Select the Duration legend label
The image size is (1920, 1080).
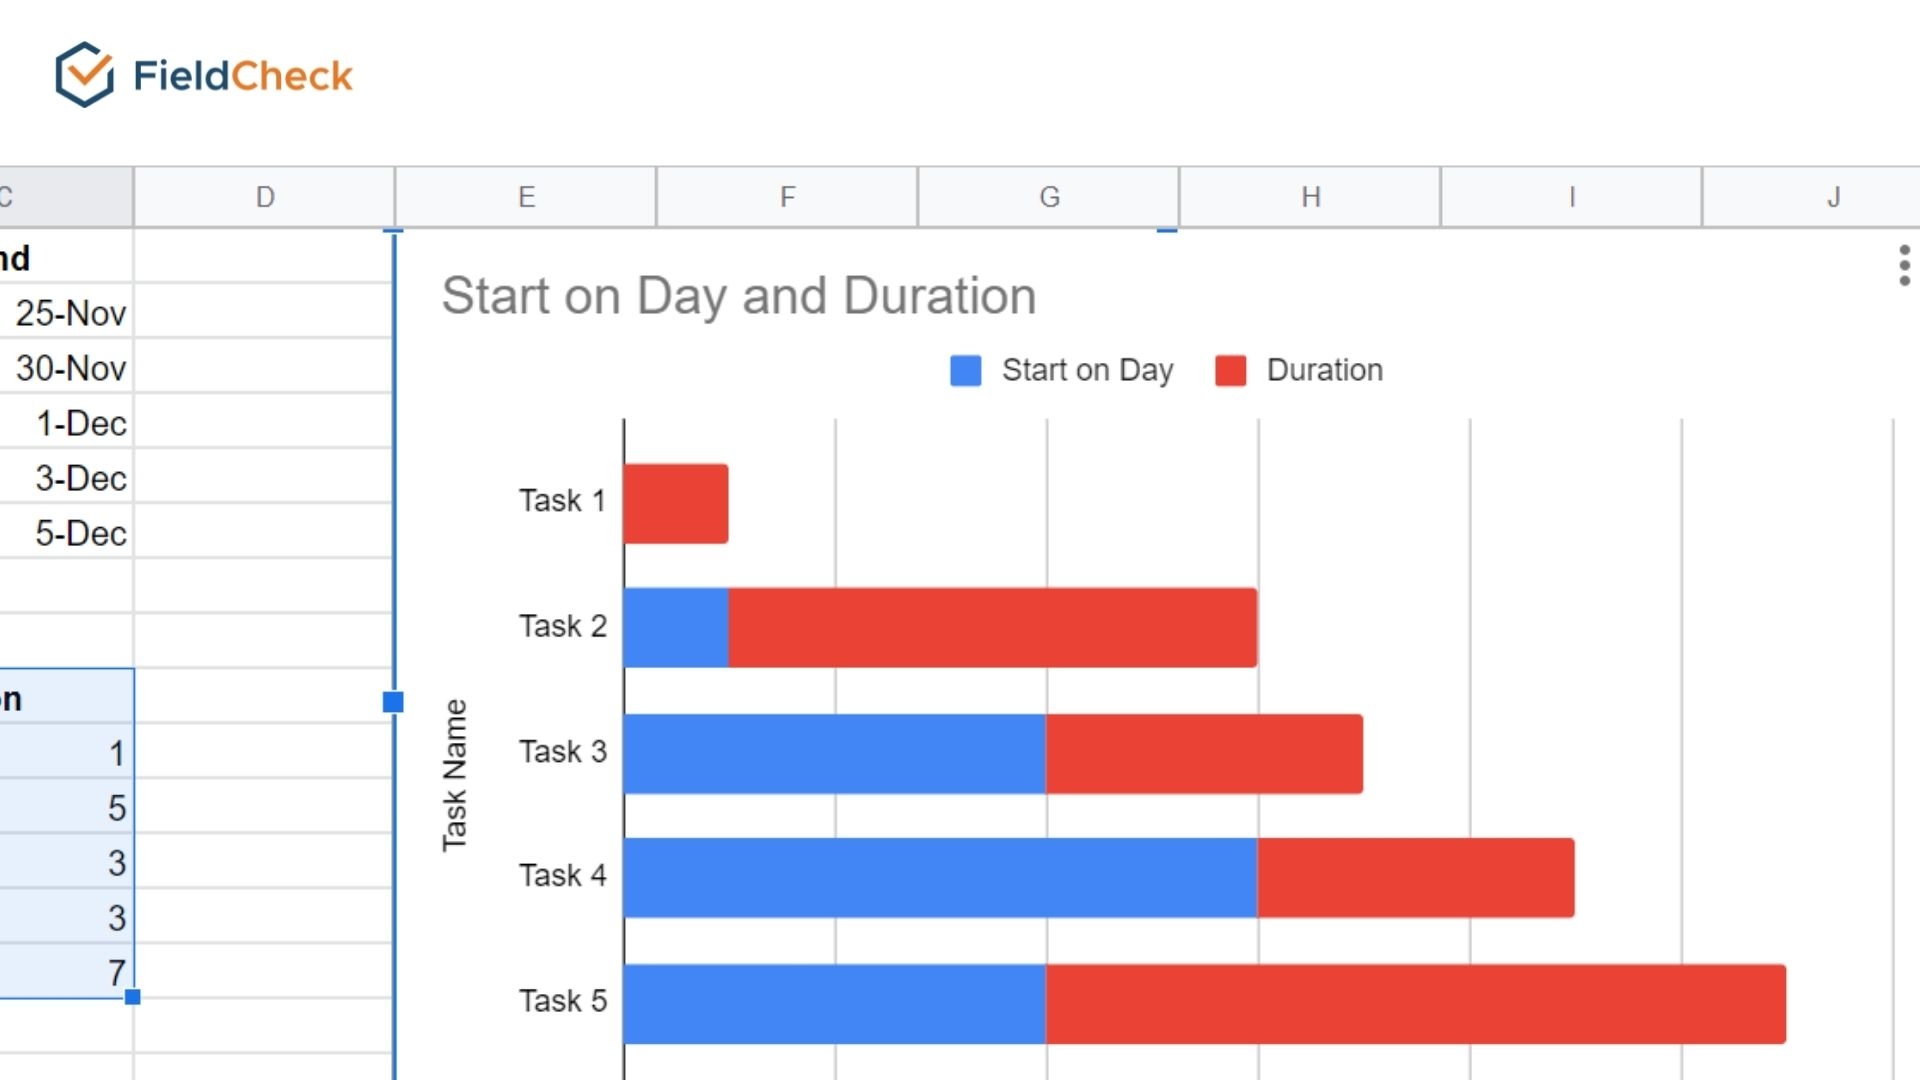coord(1325,370)
